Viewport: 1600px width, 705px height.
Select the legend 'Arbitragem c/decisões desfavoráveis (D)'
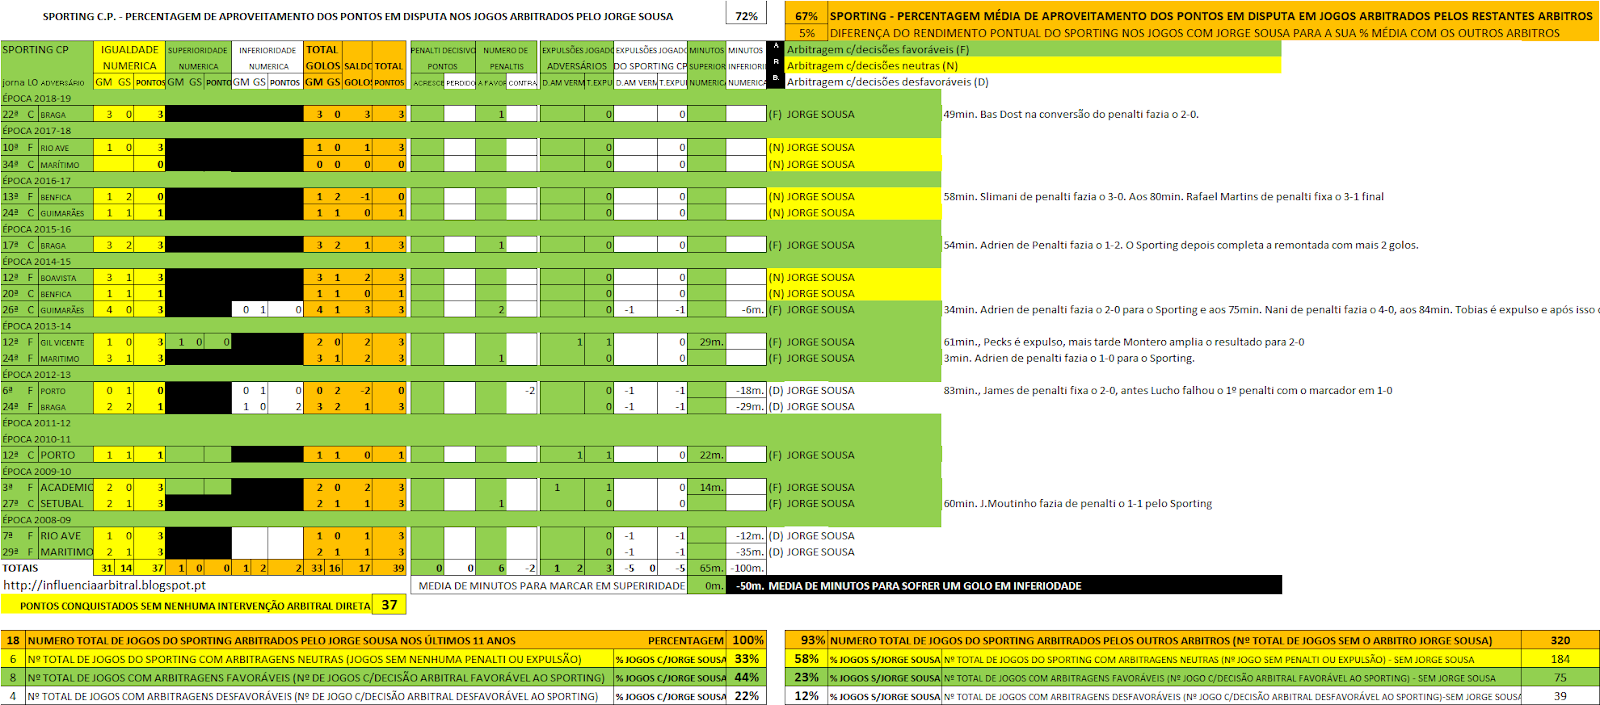tap(887, 82)
